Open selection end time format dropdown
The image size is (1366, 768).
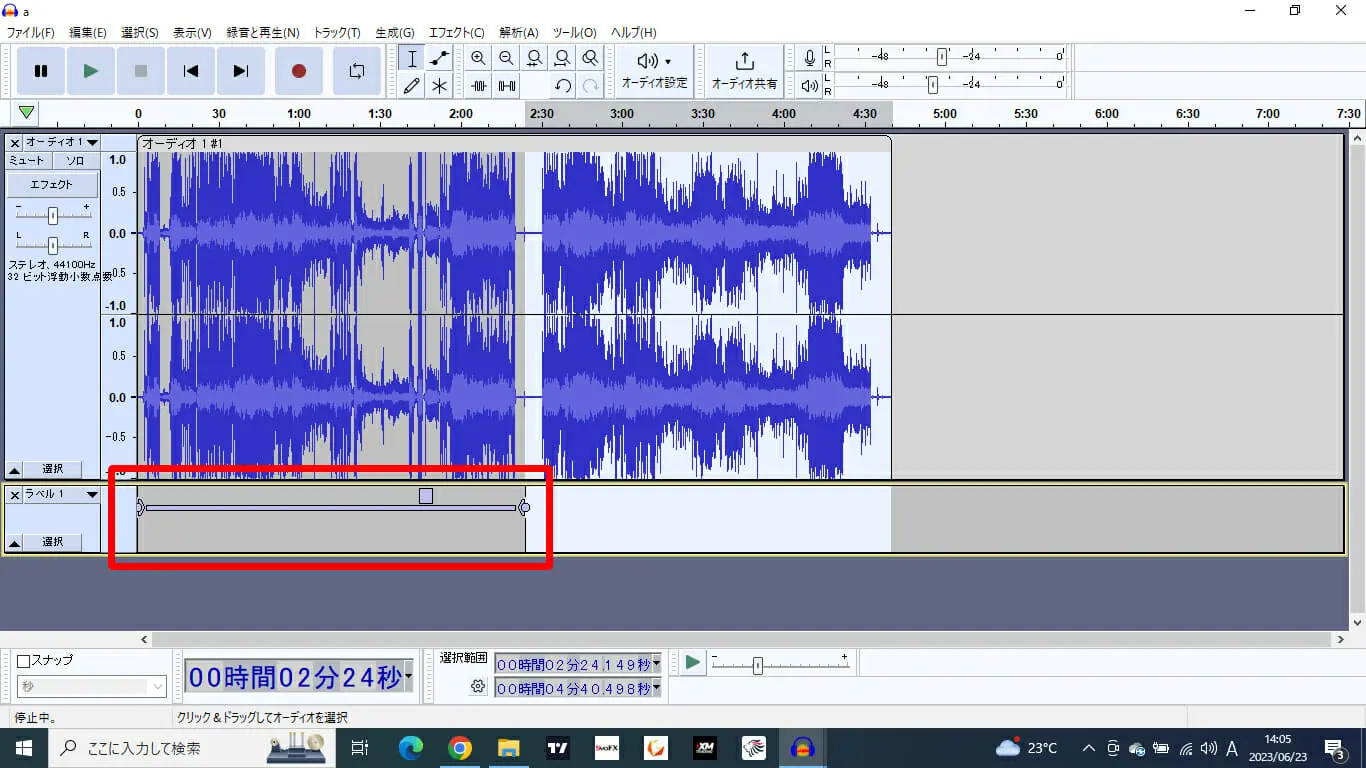[656, 688]
